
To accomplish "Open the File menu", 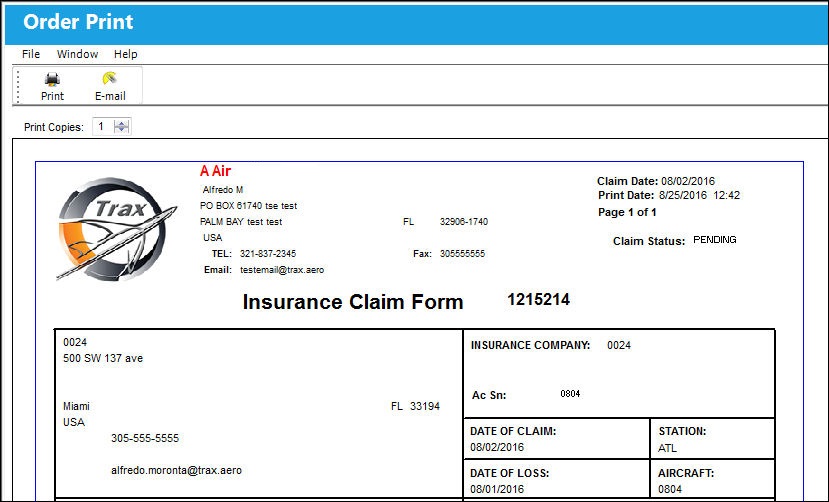I will [31, 54].
